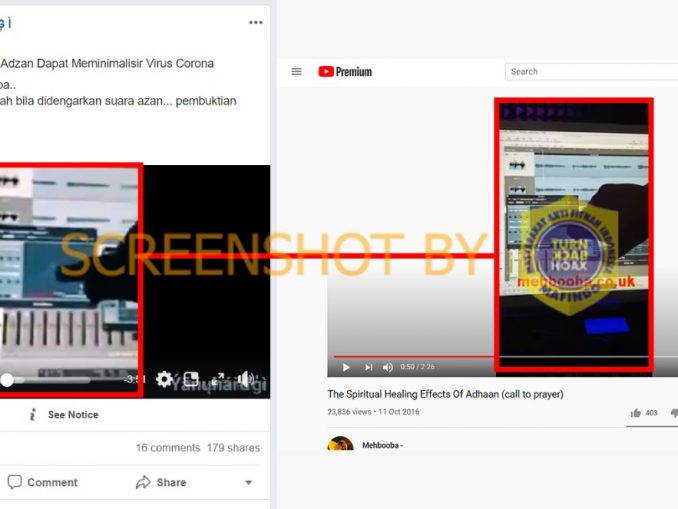Screen dimensions: 678x509
Task: Click post text 'Adzan Dapat Meminimalisir Virus Corona'
Action: point(107,64)
